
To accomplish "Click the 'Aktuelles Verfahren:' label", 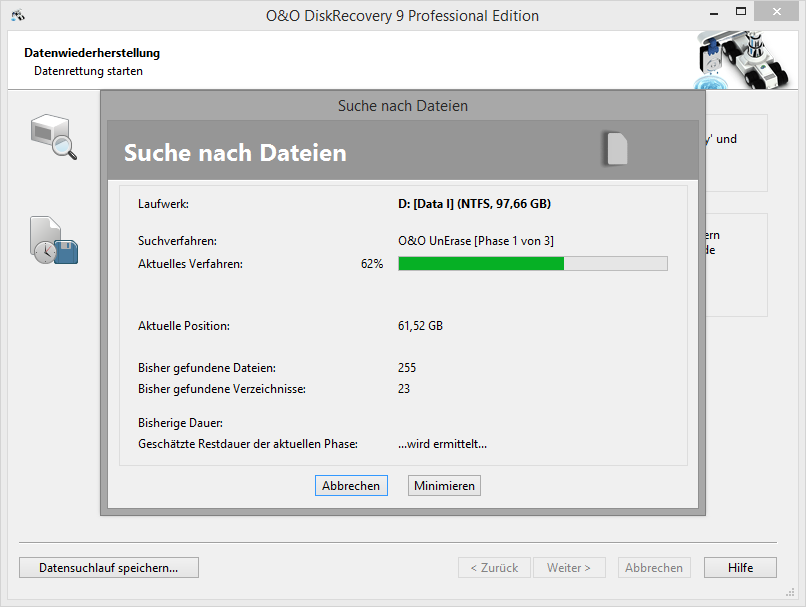I will [x=190, y=264].
